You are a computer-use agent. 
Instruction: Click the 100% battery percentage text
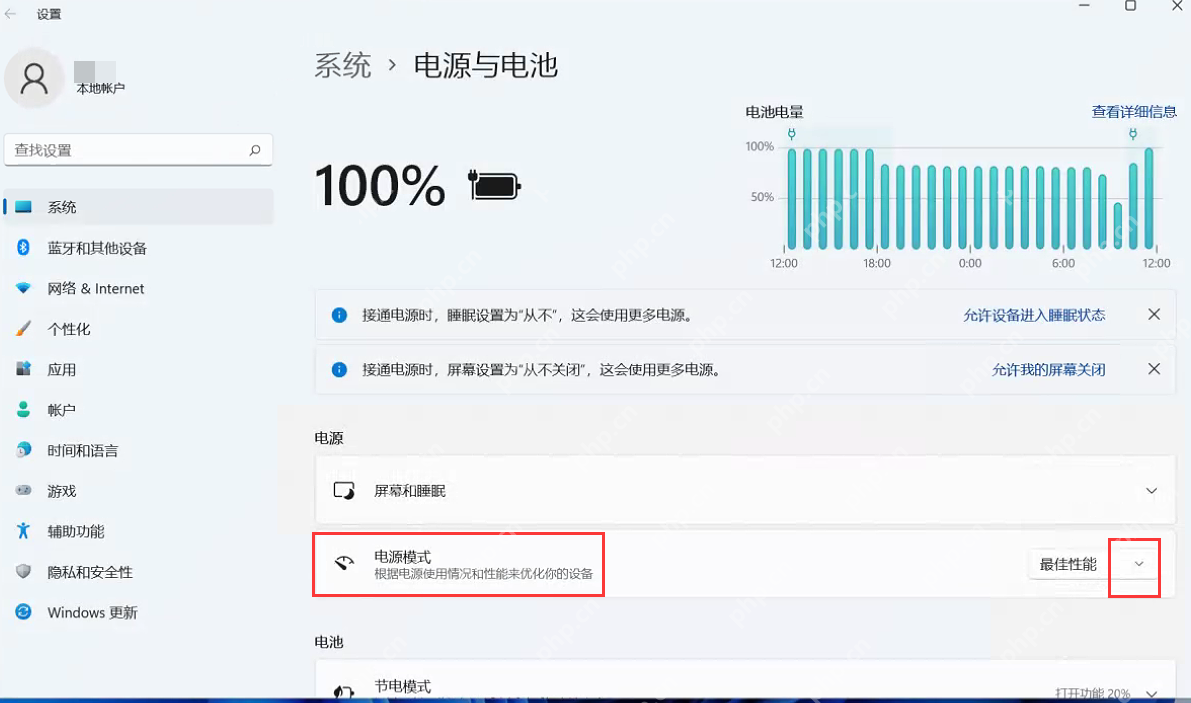(380, 185)
